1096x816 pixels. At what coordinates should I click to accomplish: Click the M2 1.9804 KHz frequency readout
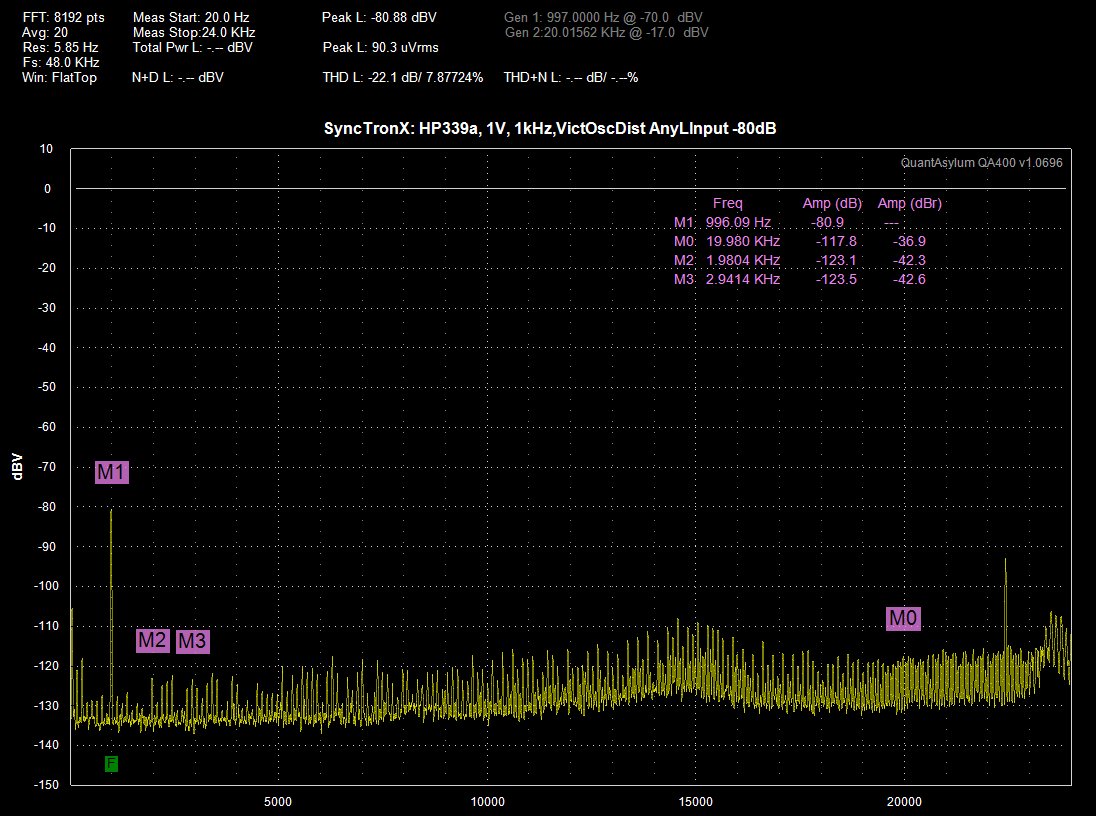(743, 260)
